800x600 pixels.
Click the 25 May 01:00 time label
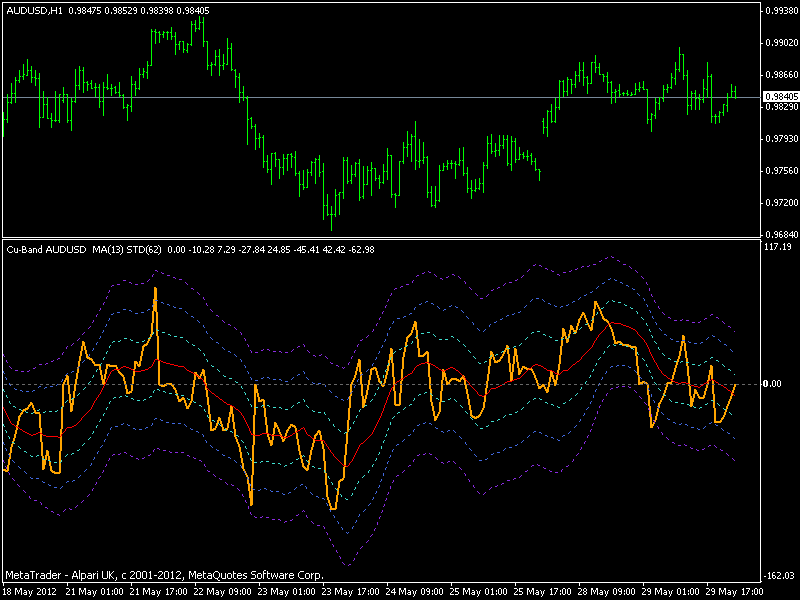tap(482, 591)
